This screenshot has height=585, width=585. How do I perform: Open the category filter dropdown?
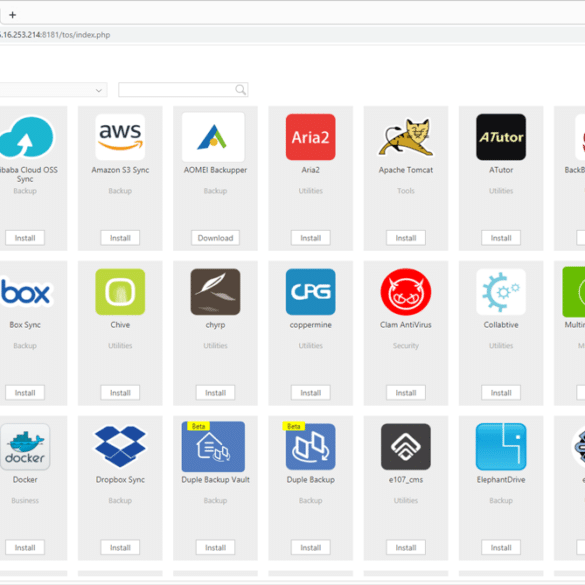coord(53,90)
